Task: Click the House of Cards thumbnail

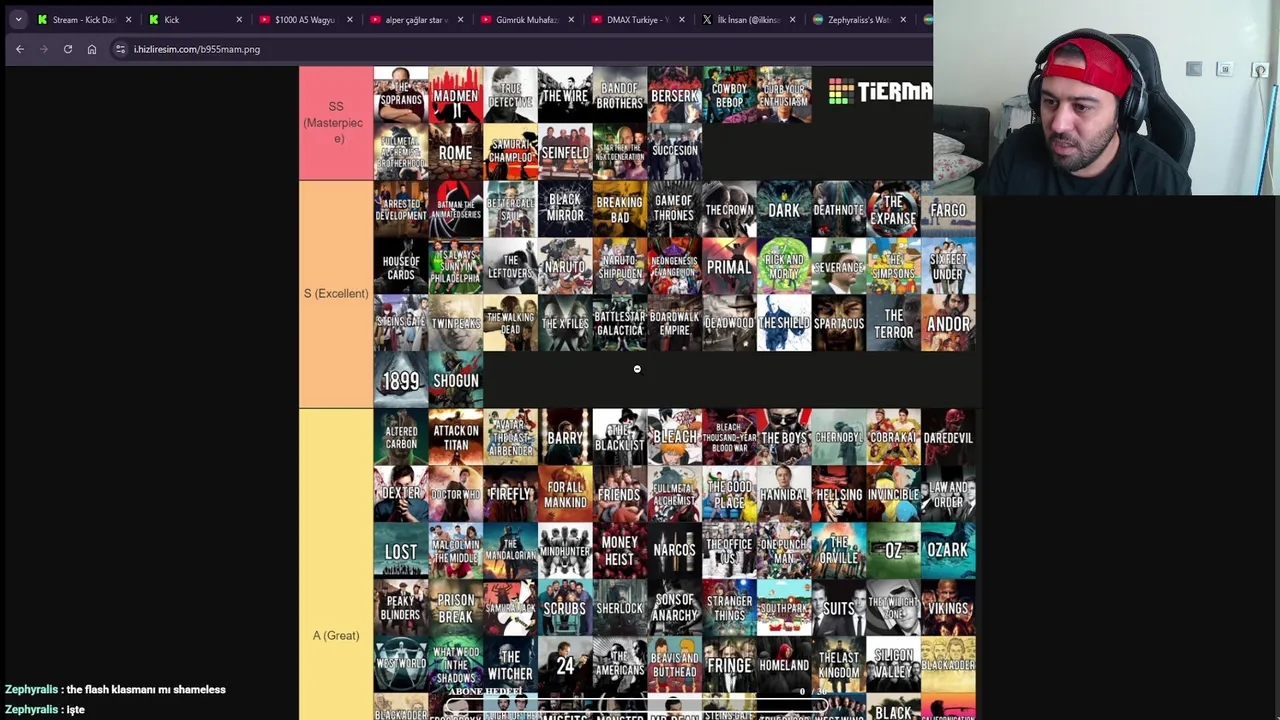Action: pos(401,266)
